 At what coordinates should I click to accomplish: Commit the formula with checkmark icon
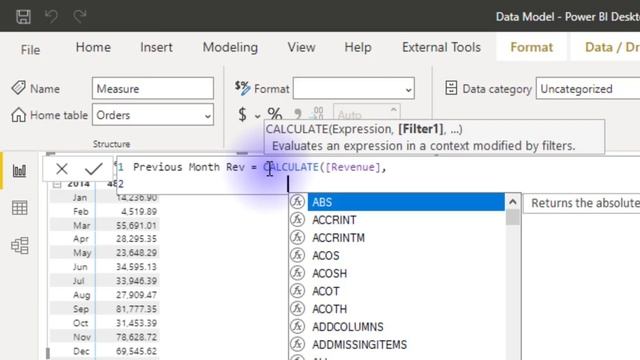coord(93,169)
